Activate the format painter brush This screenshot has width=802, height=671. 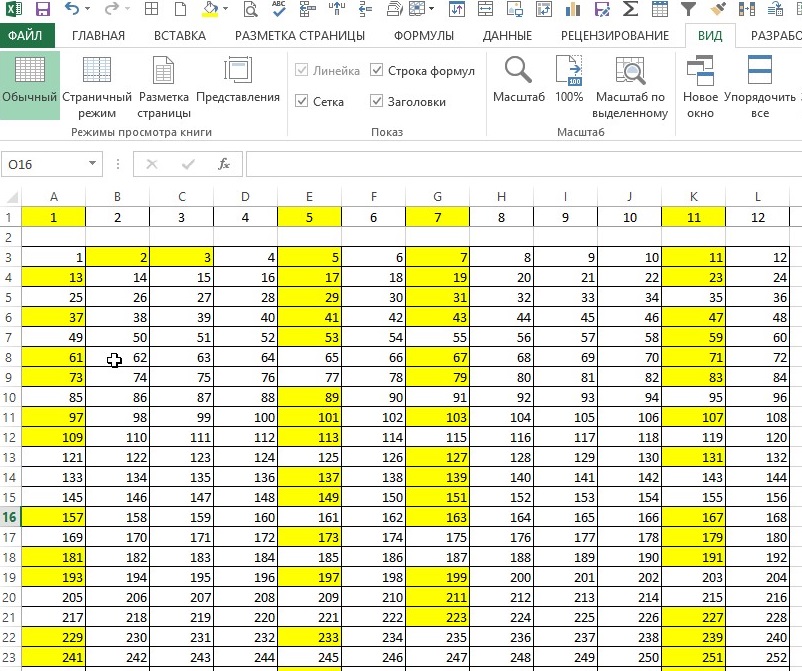[x=718, y=9]
